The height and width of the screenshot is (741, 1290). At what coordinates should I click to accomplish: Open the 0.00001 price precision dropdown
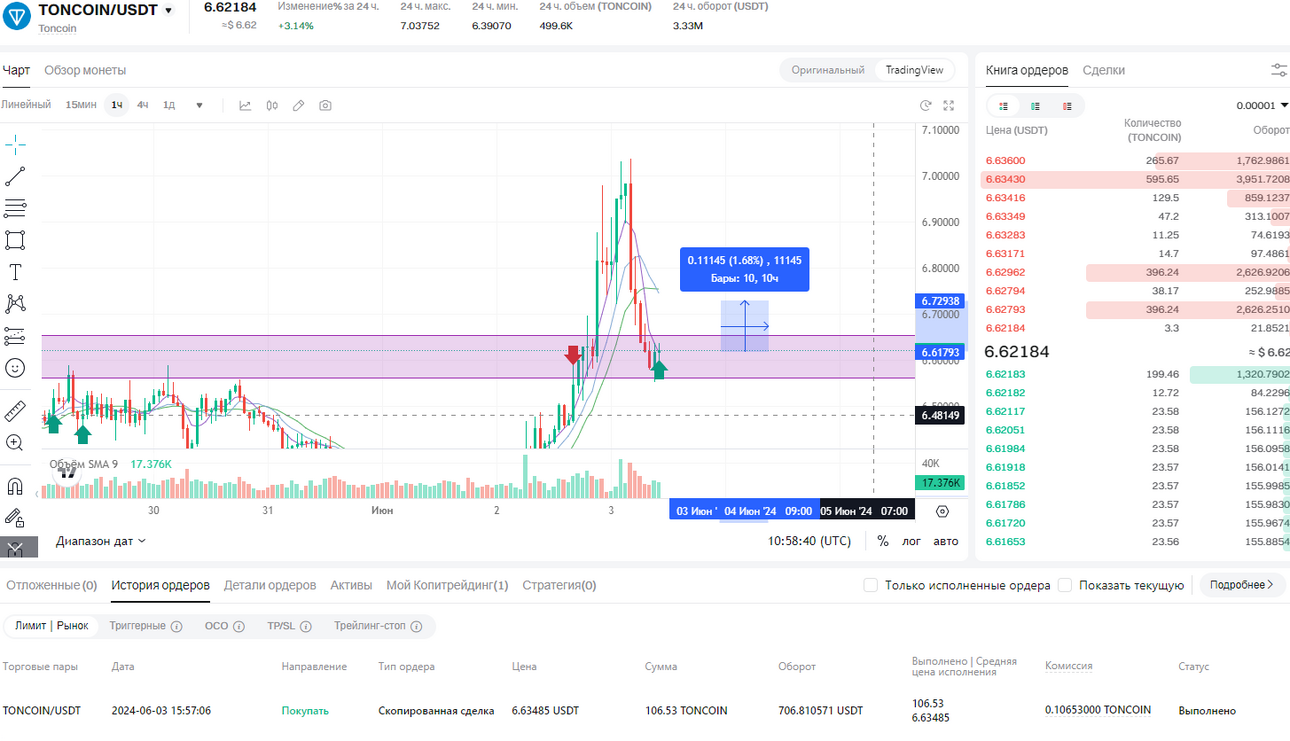click(1262, 106)
